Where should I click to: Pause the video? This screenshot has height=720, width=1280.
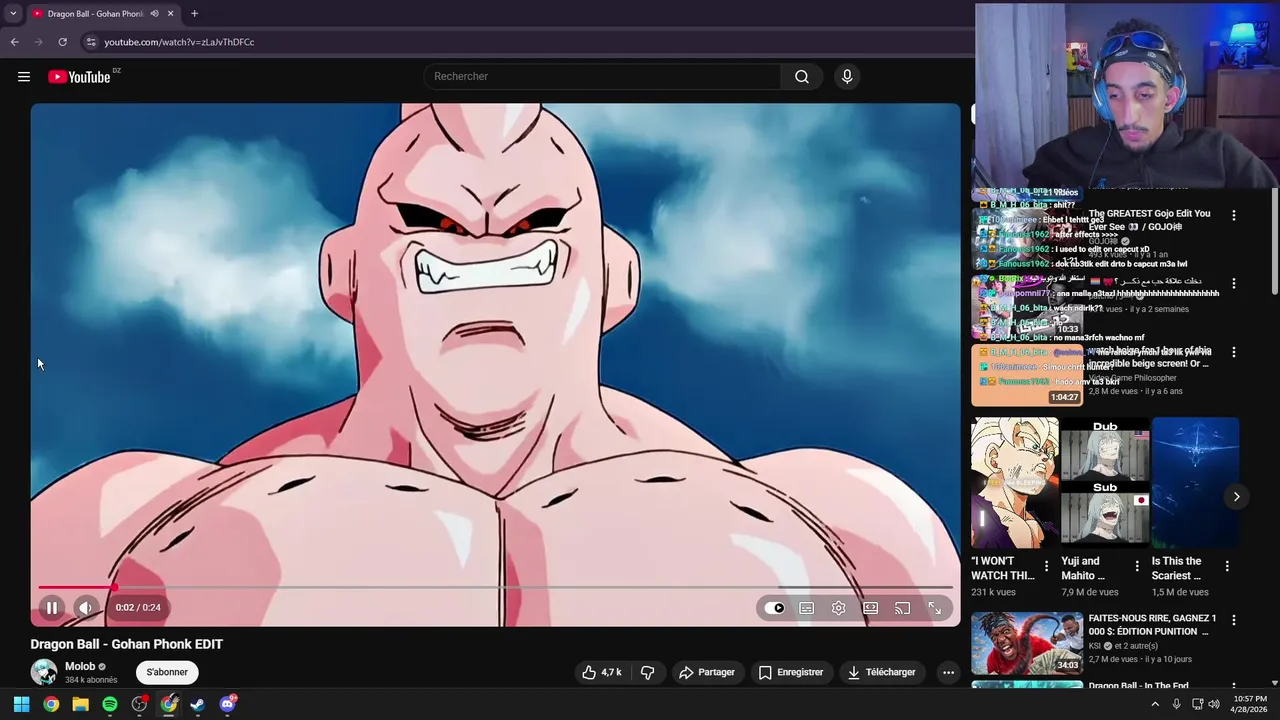click(x=52, y=607)
